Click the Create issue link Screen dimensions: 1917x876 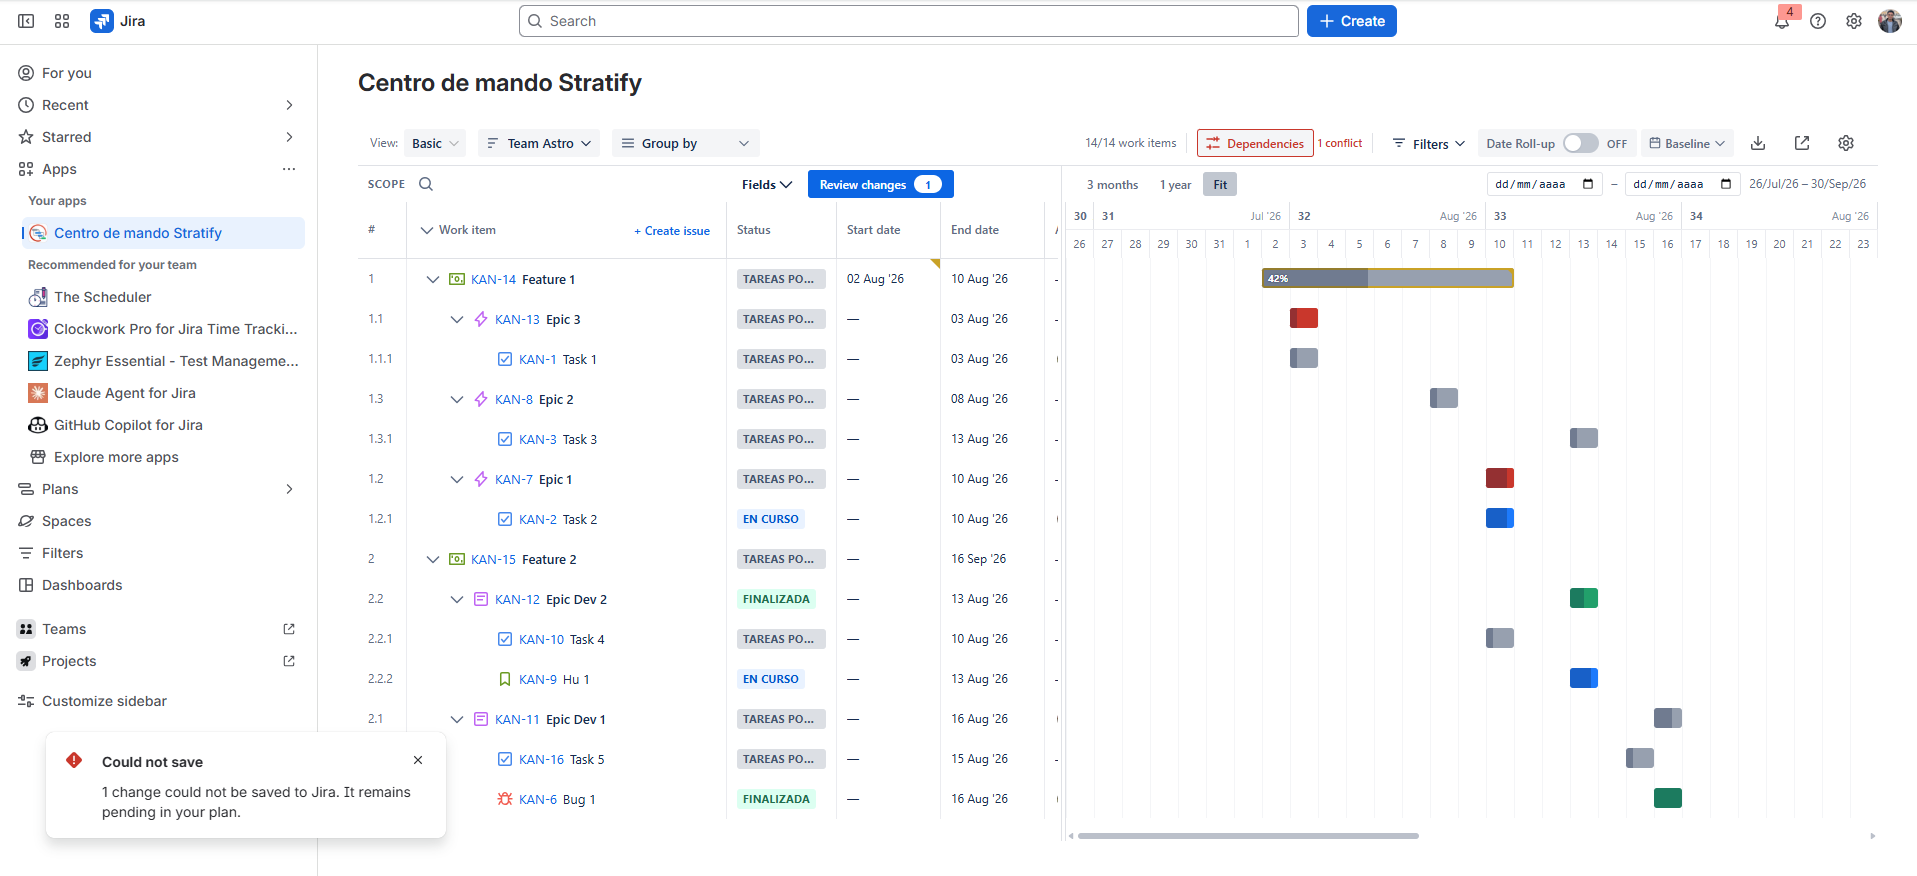coord(672,231)
